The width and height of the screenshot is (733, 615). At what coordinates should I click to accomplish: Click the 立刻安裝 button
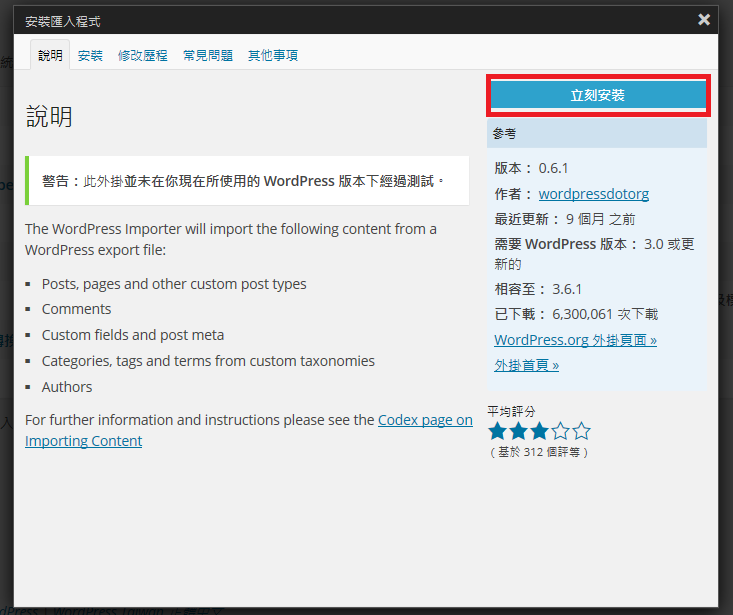tap(597, 95)
